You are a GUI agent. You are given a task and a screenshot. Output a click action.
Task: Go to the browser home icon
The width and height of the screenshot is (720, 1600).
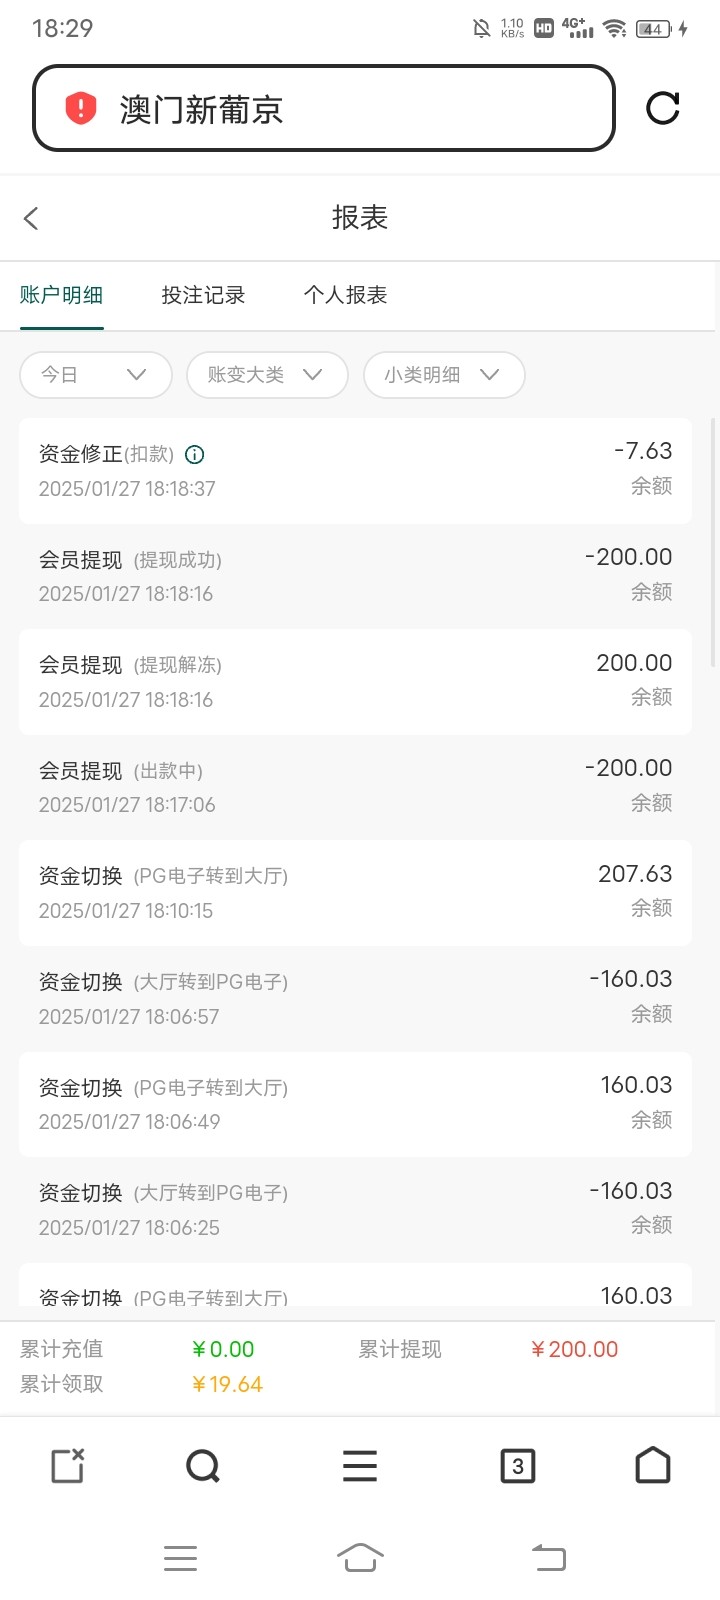coord(653,1465)
